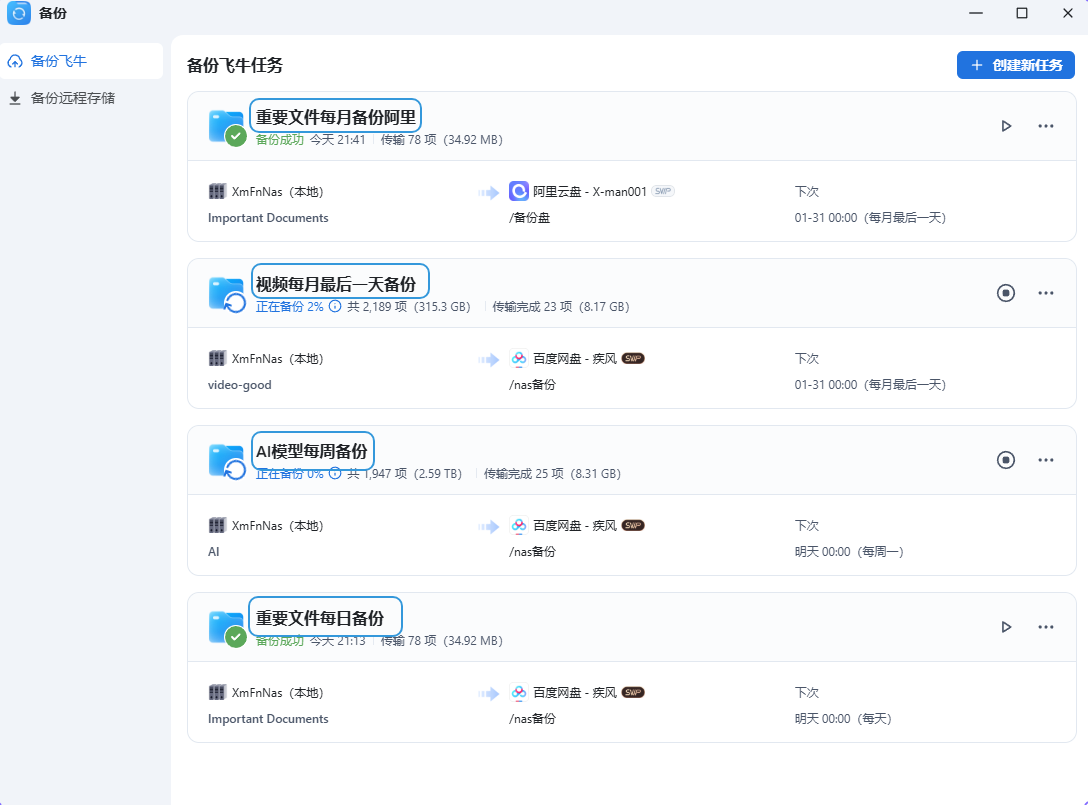Start the 重要文件每月备份阿里 task with play icon
The image size is (1088, 805).
click(x=1006, y=126)
